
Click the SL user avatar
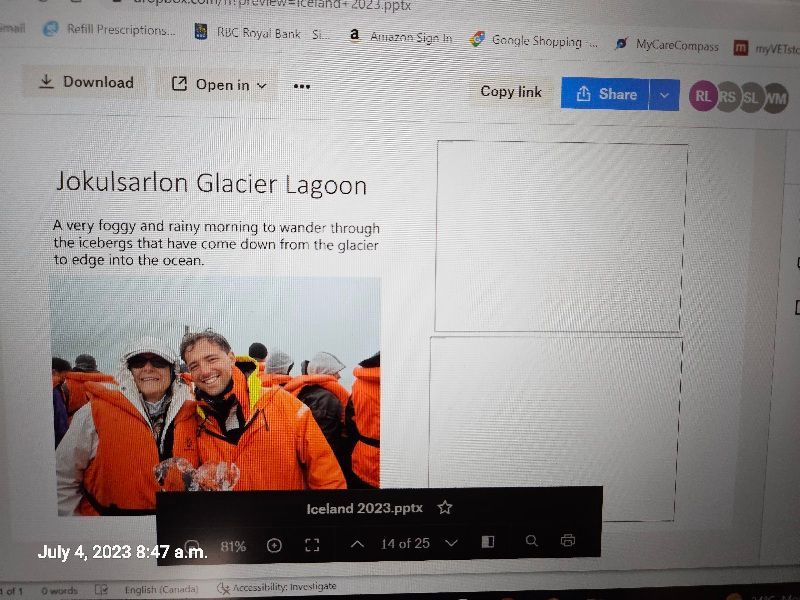(751, 97)
